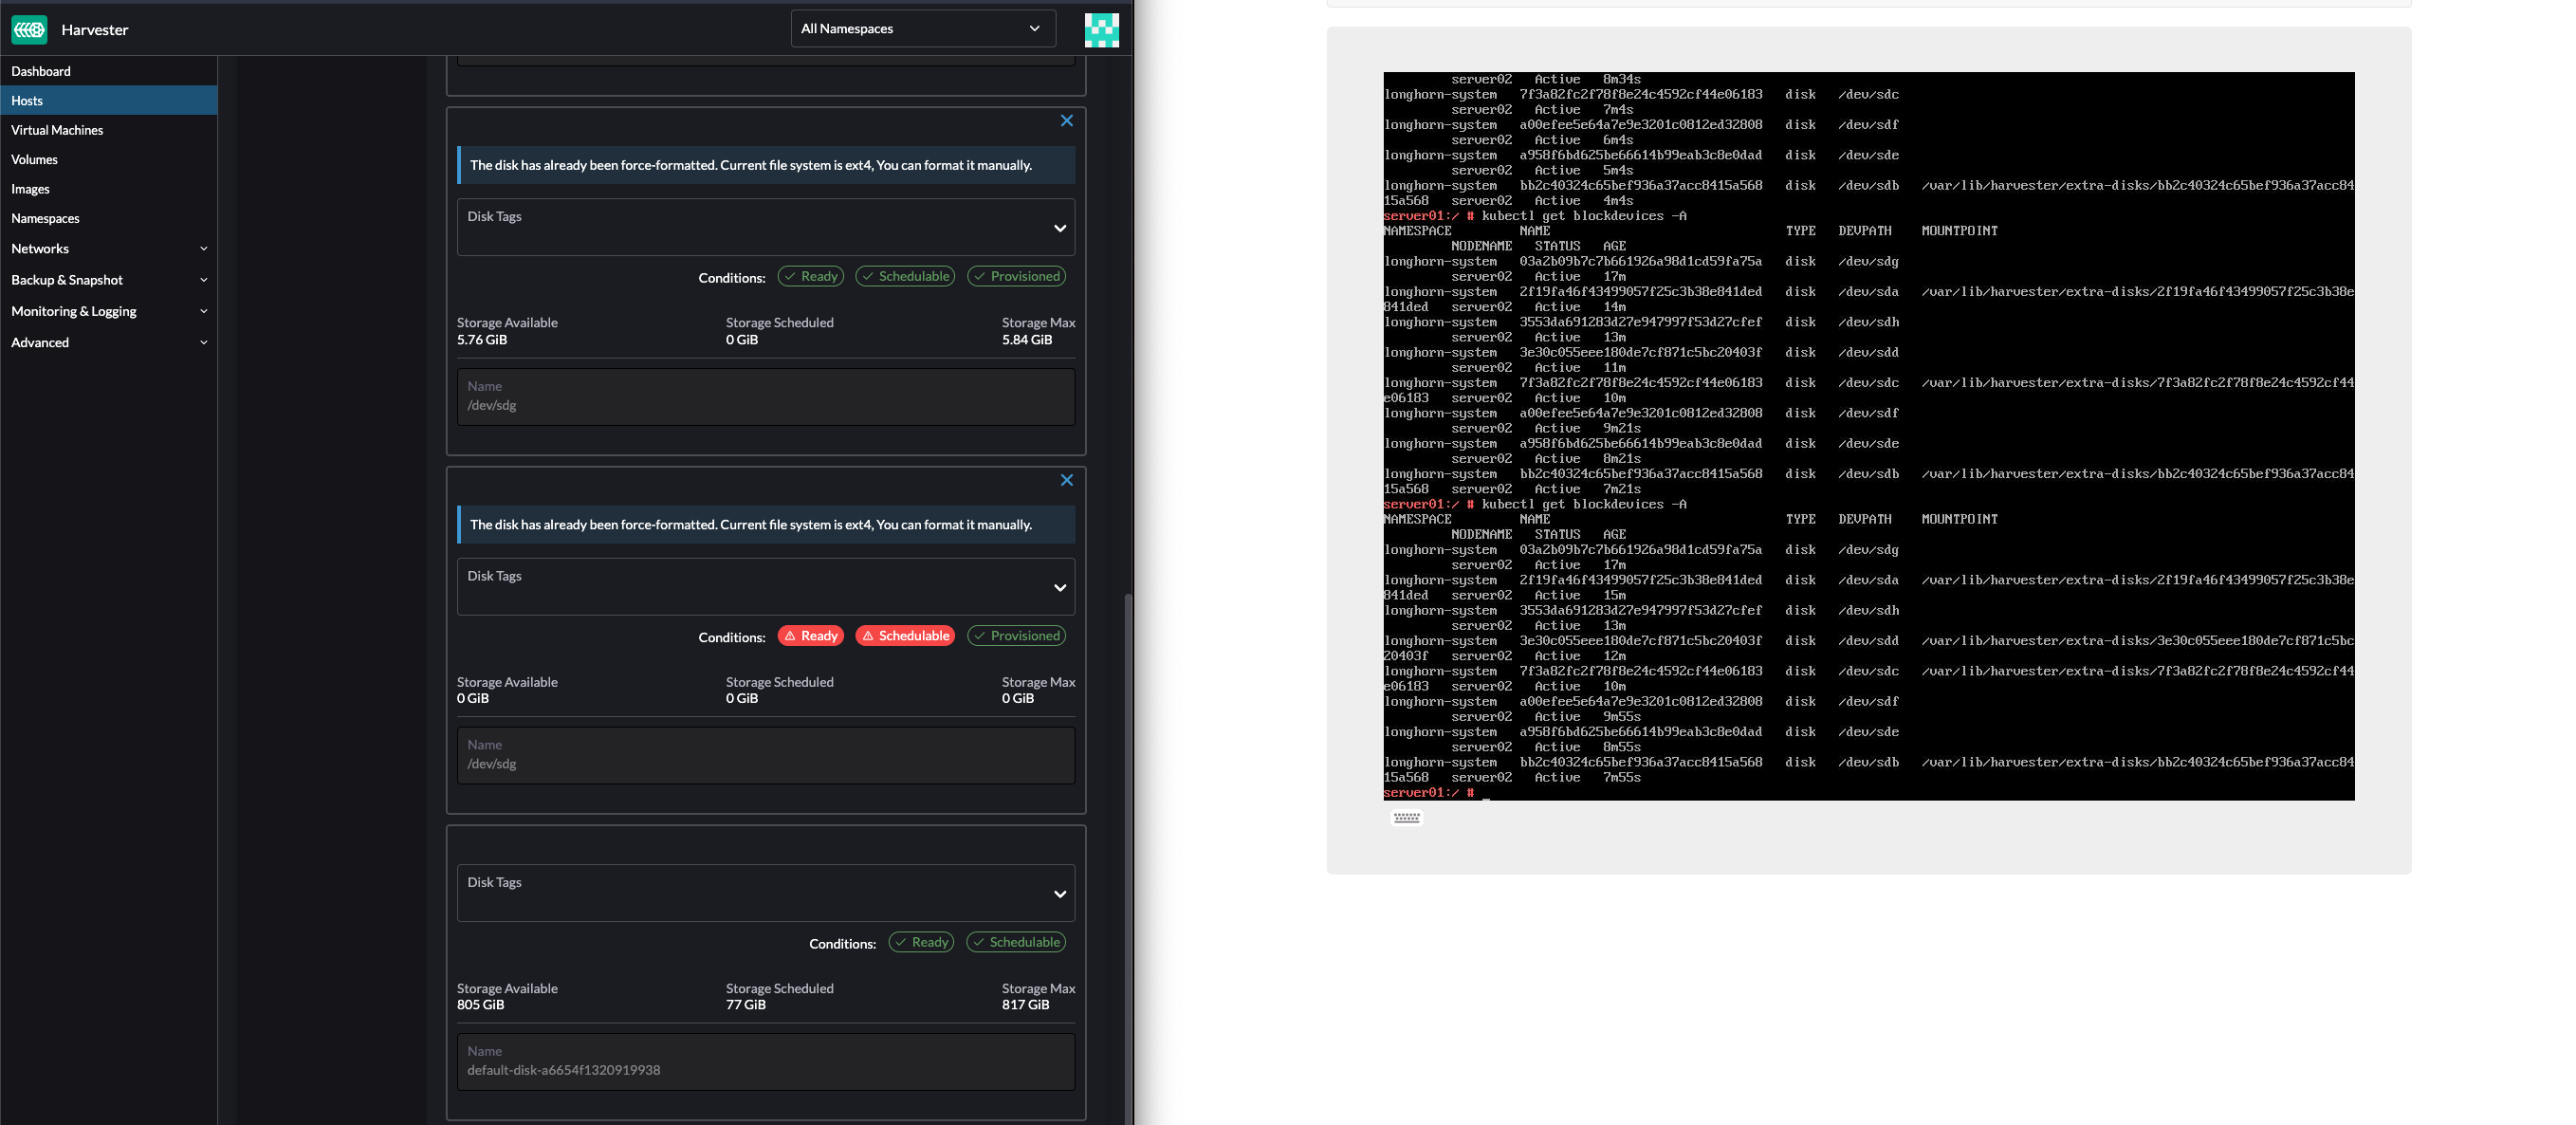Click the red Schedulable warning badge

(x=904, y=635)
